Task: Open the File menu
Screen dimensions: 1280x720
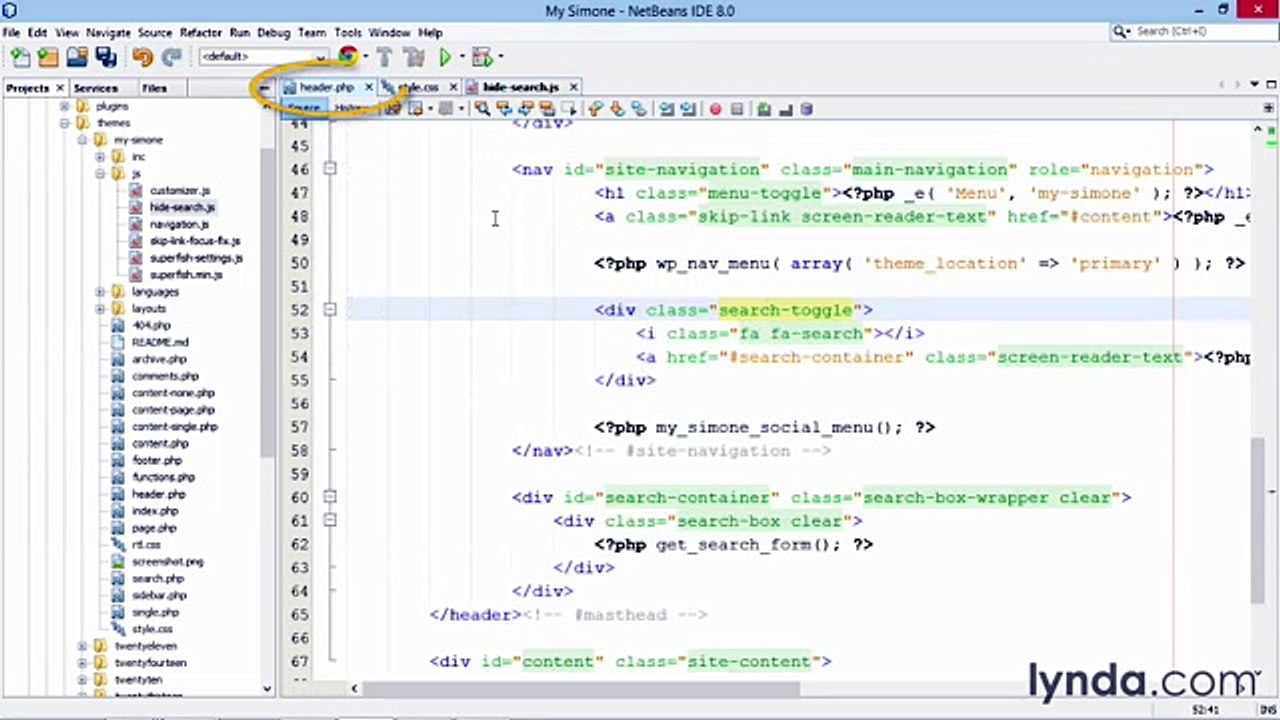Action: [x=11, y=33]
